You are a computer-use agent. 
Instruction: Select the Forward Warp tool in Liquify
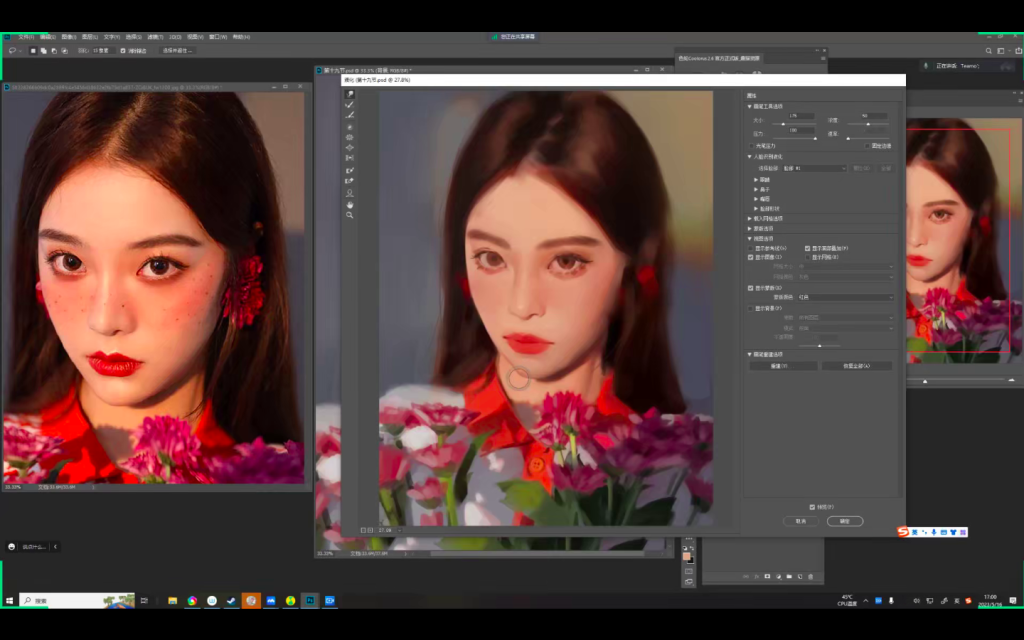point(350,94)
